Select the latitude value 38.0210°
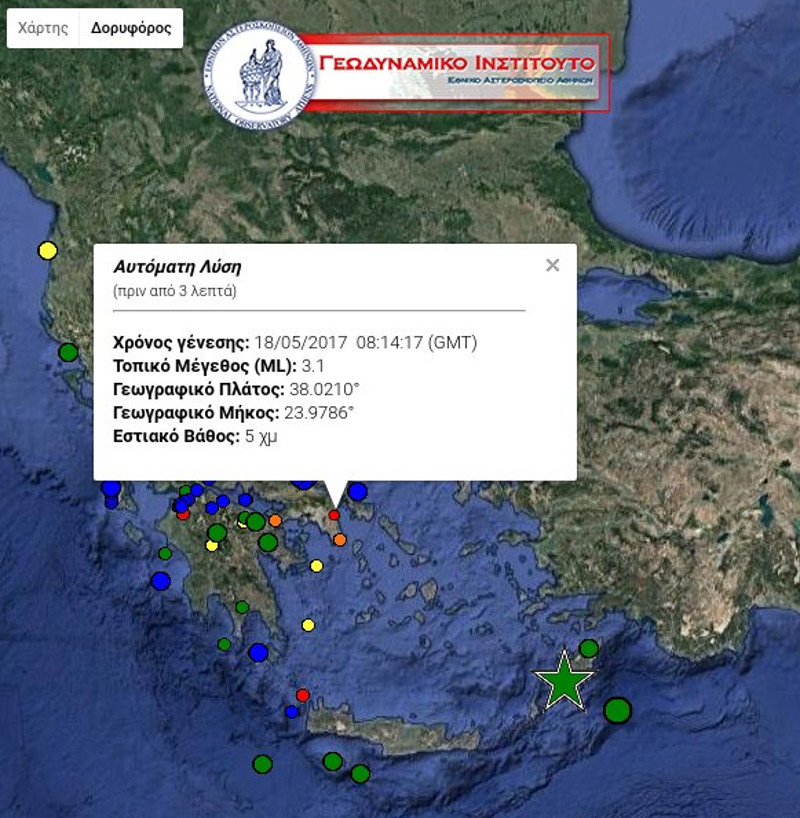The height and width of the screenshot is (818, 800). 324,389
